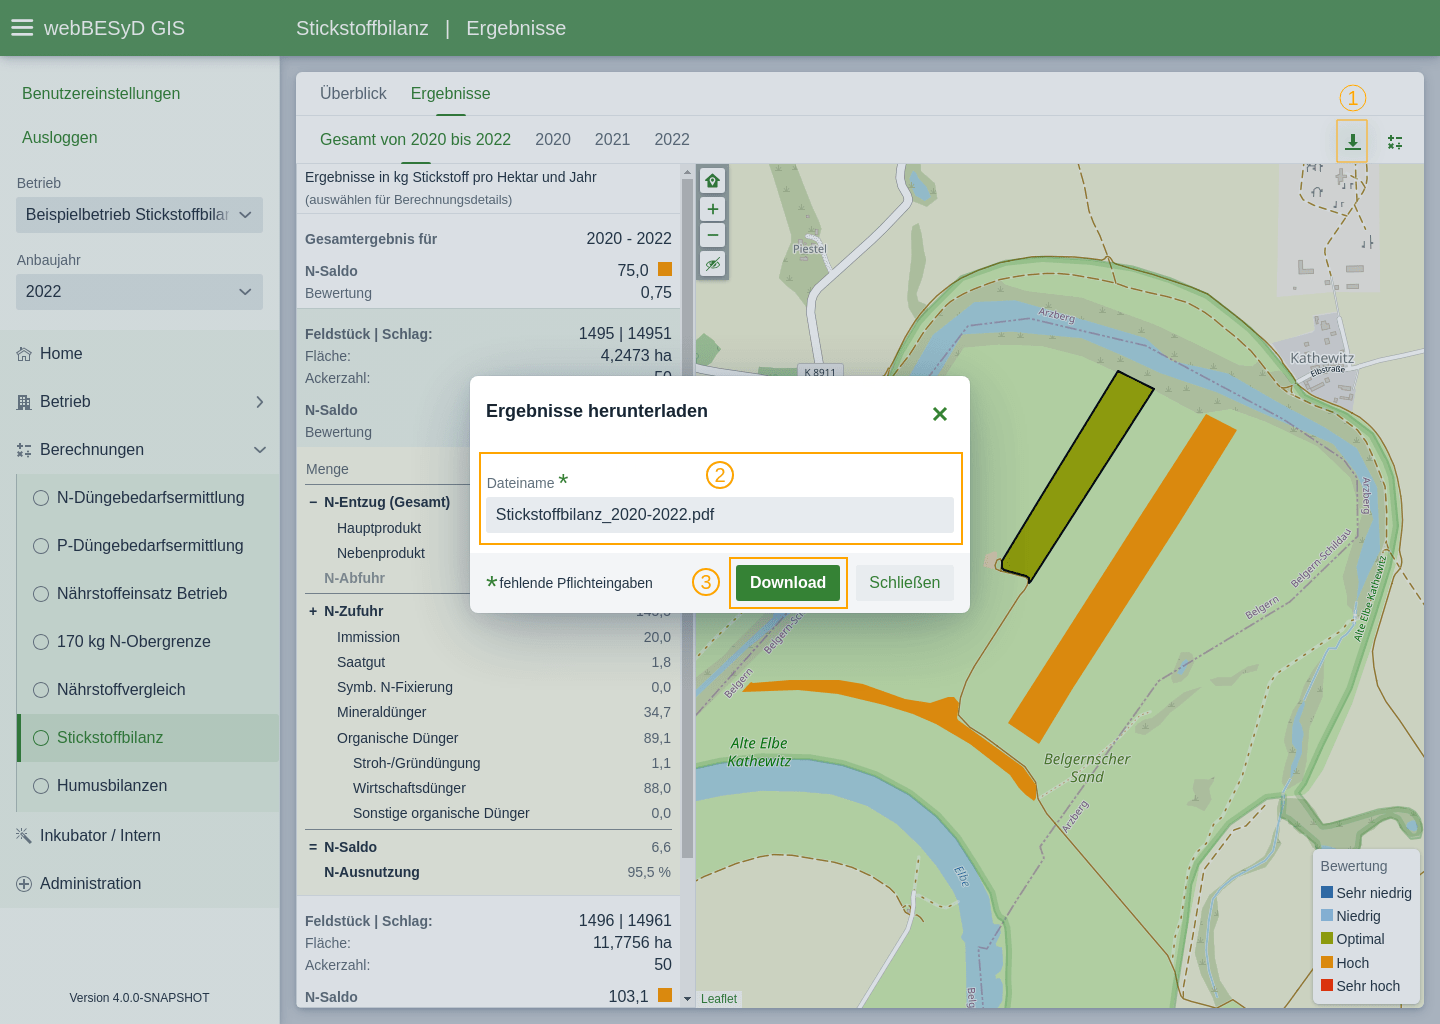The image size is (1440, 1024).
Task: Select the 2022 year tab
Action: (x=672, y=140)
